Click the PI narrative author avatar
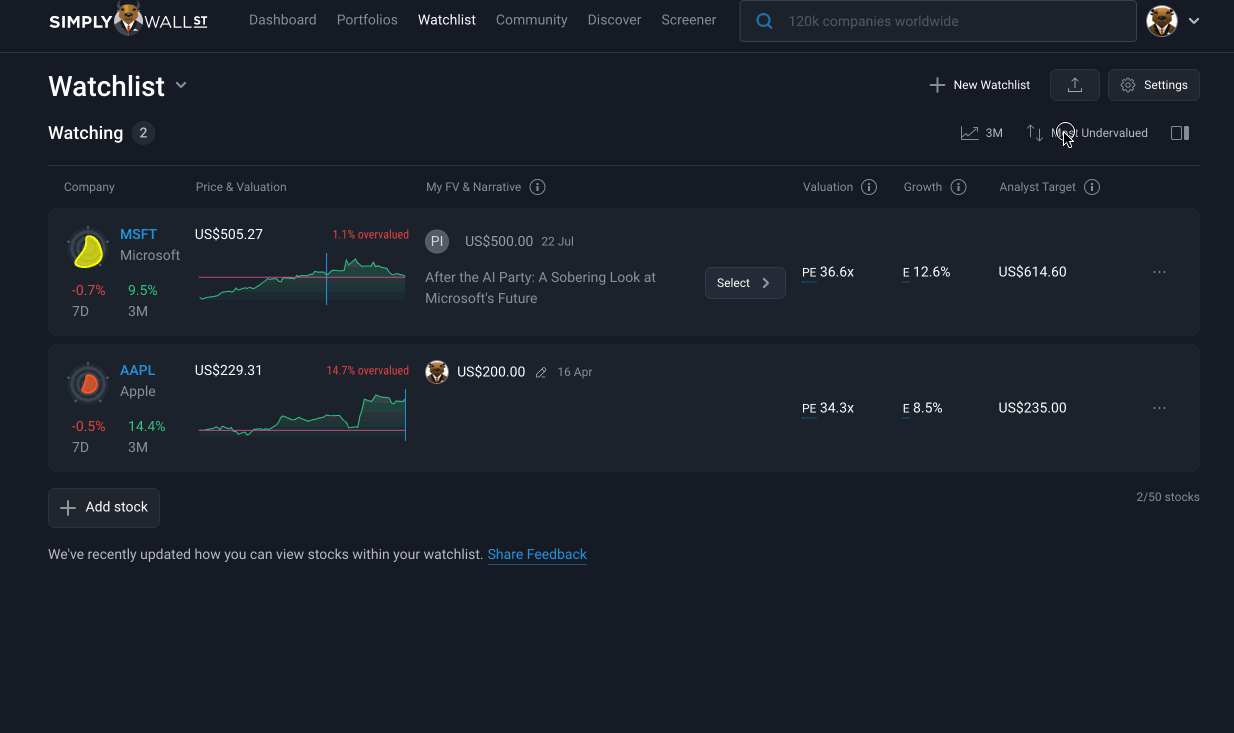 click(437, 241)
